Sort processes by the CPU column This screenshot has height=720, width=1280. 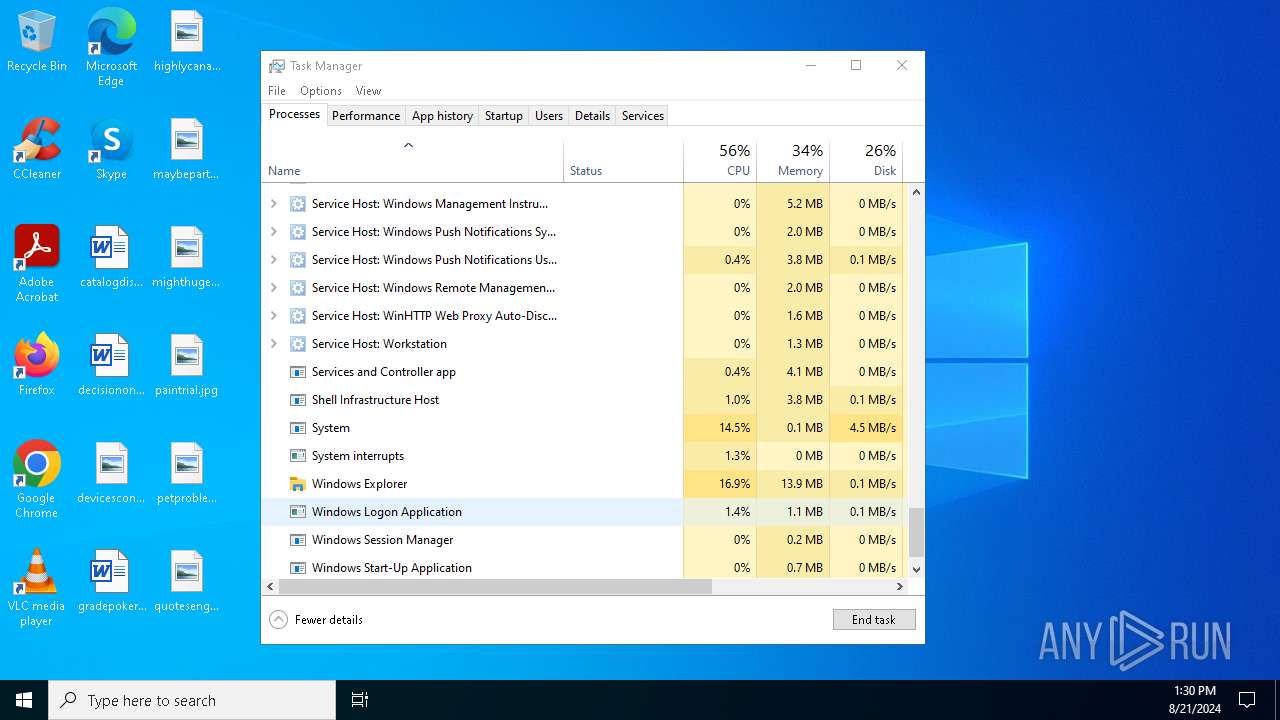pyautogui.click(x=720, y=161)
